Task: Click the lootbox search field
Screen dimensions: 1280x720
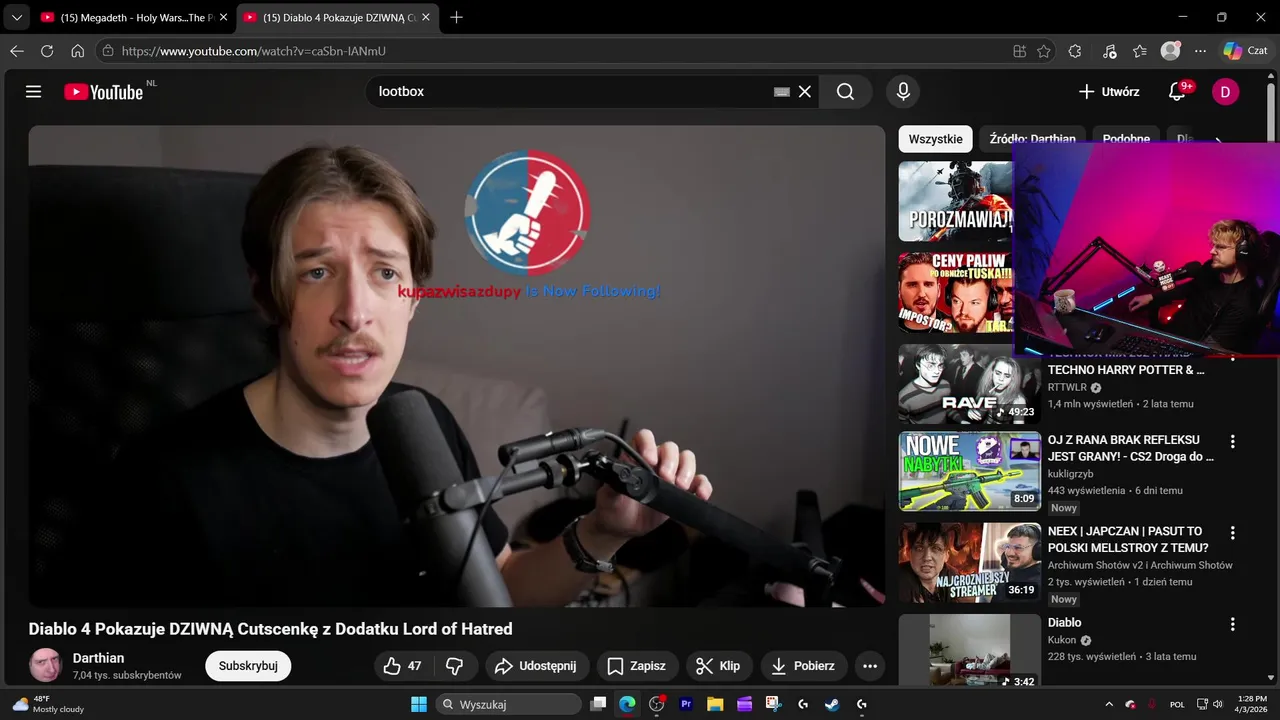Action: (570, 92)
